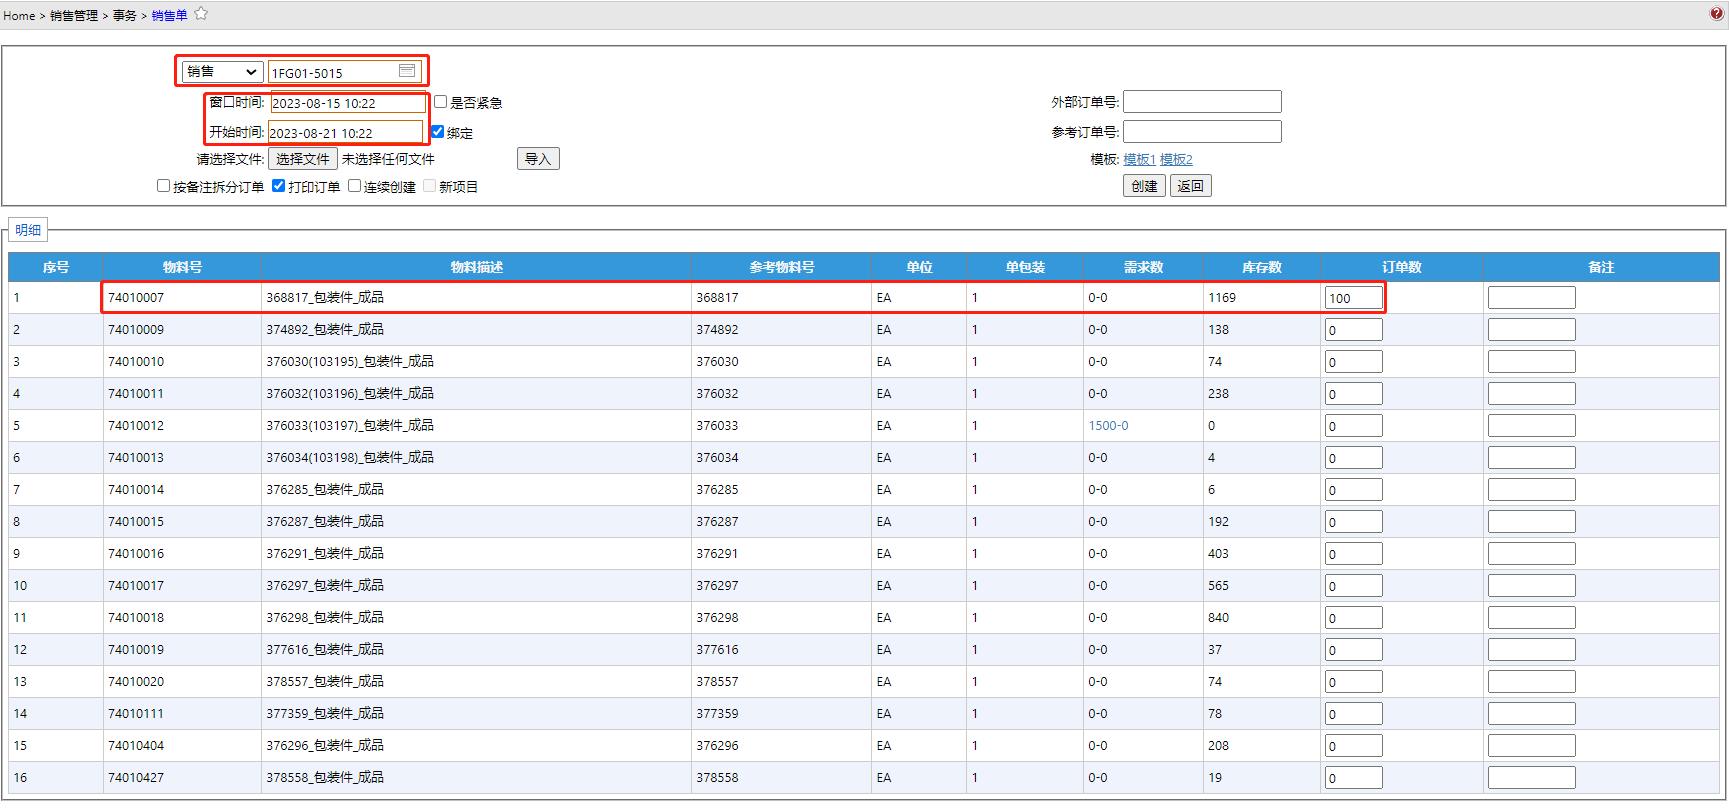This screenshot has width=1729, height=809.
Task: Click the 未选择任何文件 file status text
Action: (x=388, y=159)
